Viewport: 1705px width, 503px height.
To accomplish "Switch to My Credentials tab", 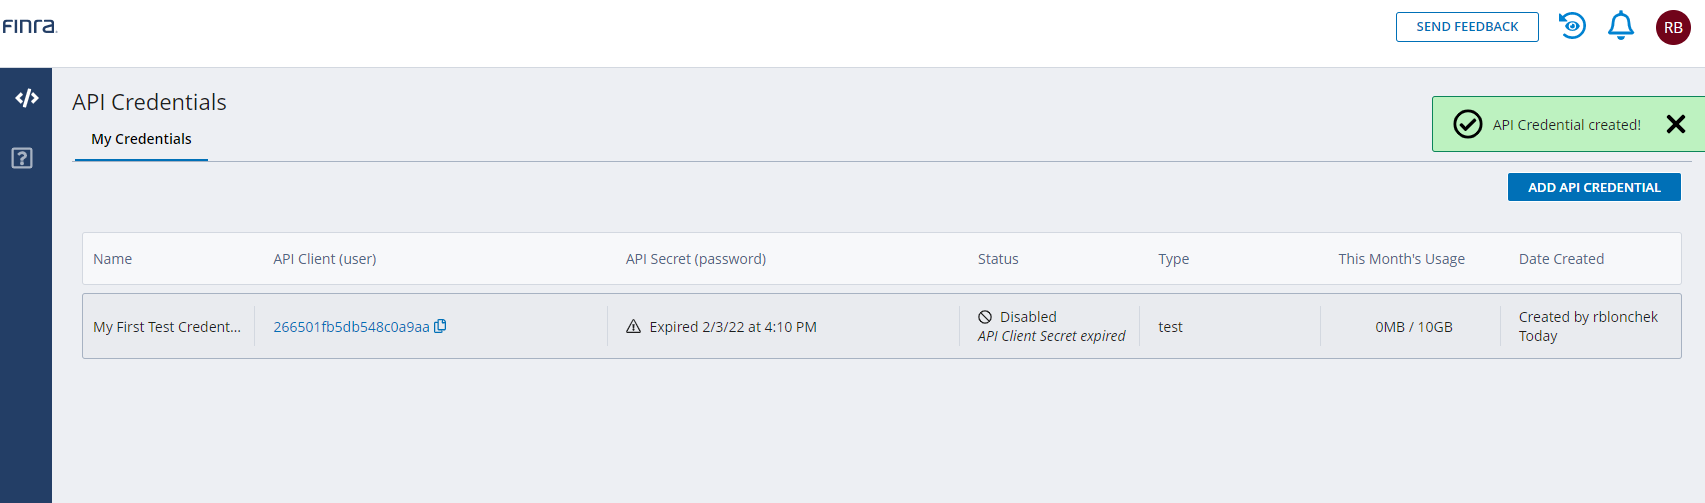I will click(x=141, y=139).
